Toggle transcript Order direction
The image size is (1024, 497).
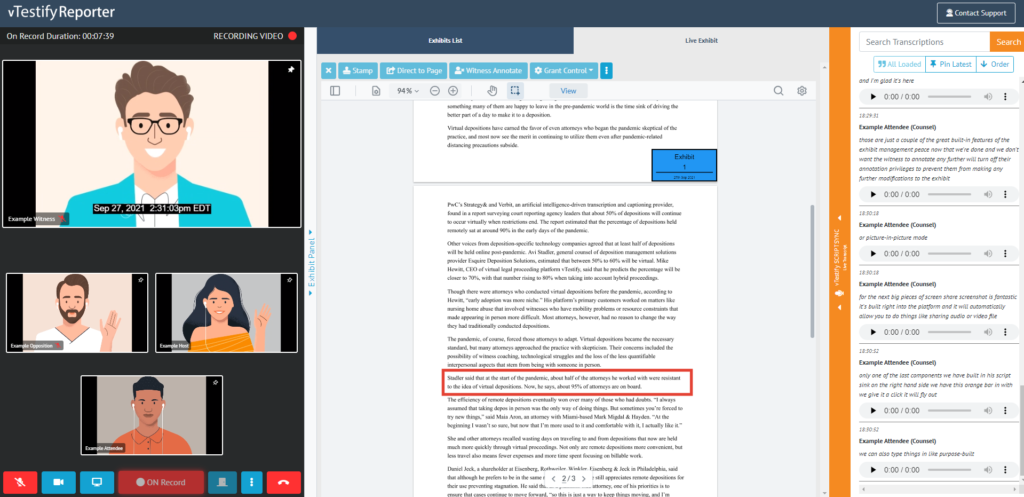click(x=994, y=64)
